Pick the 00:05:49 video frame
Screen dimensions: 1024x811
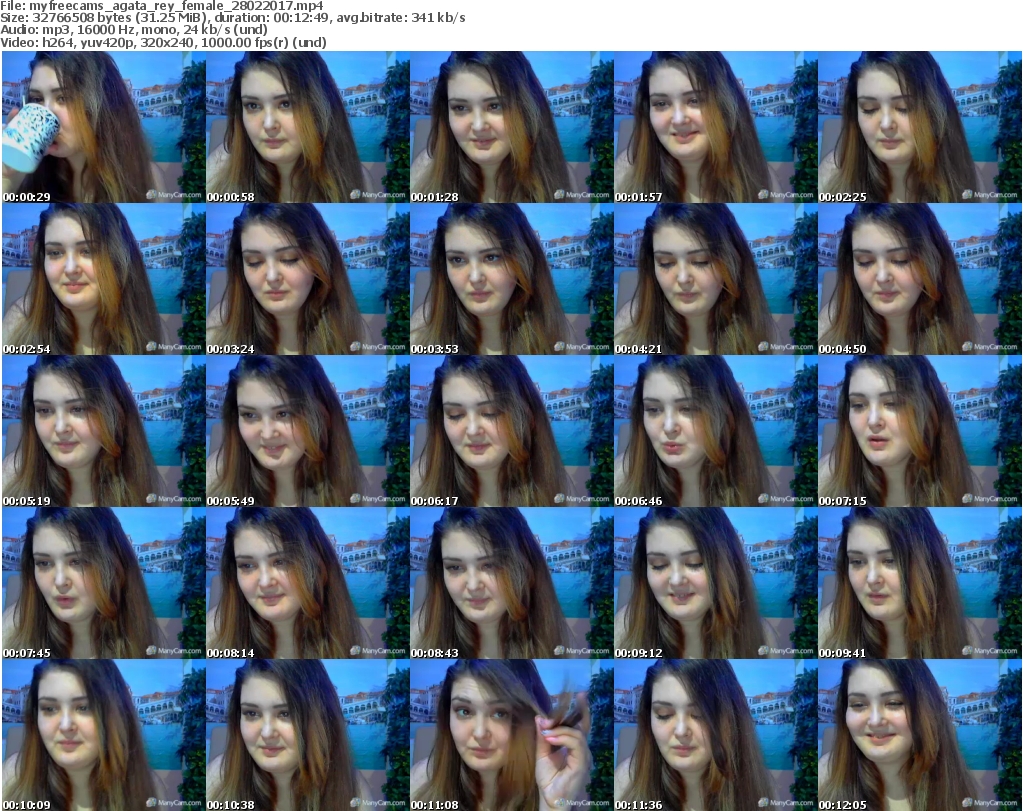click(308, 432)
